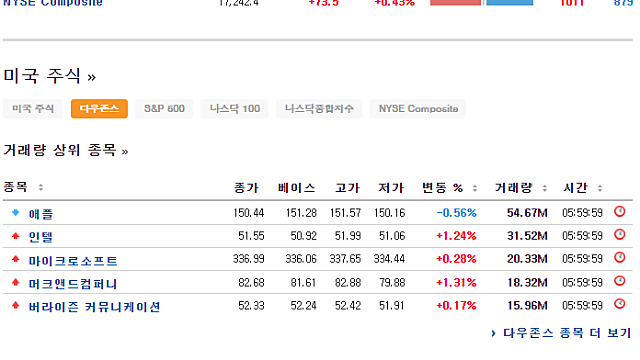The image size is (640, 360).
Task: Open the S&P 600 tab
Action: coord(164,109)
